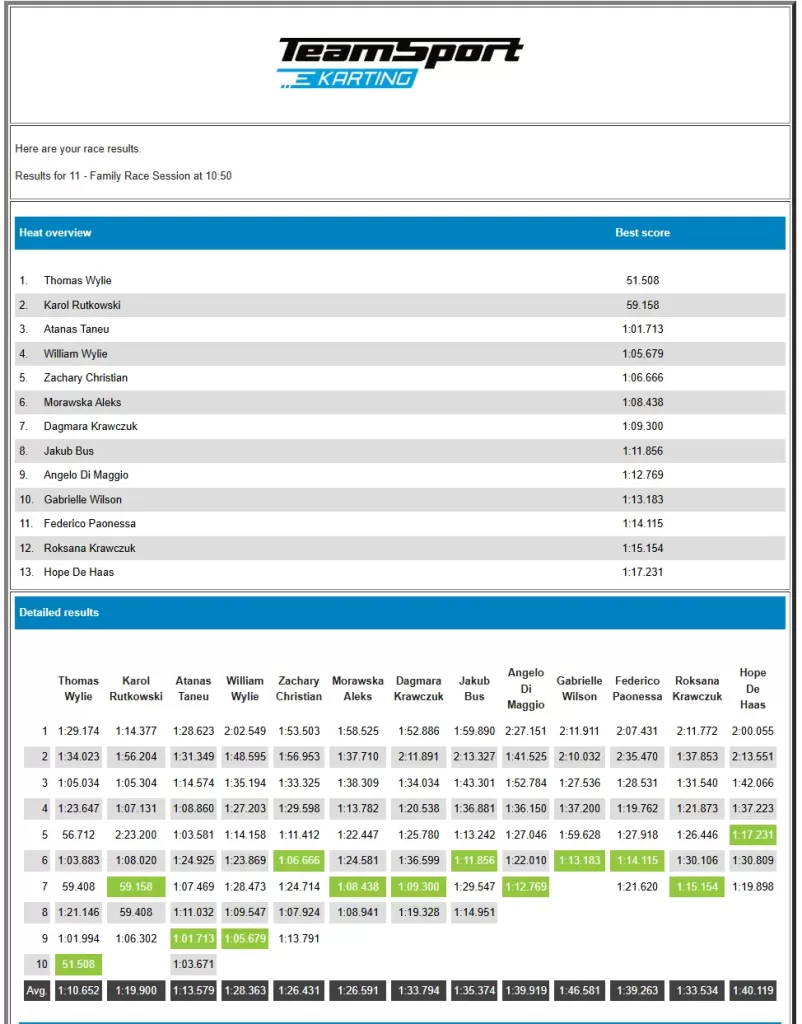This screenshot has height=1024, width=802.
Task: Click the Avg. row label
Action: (36, 990)
